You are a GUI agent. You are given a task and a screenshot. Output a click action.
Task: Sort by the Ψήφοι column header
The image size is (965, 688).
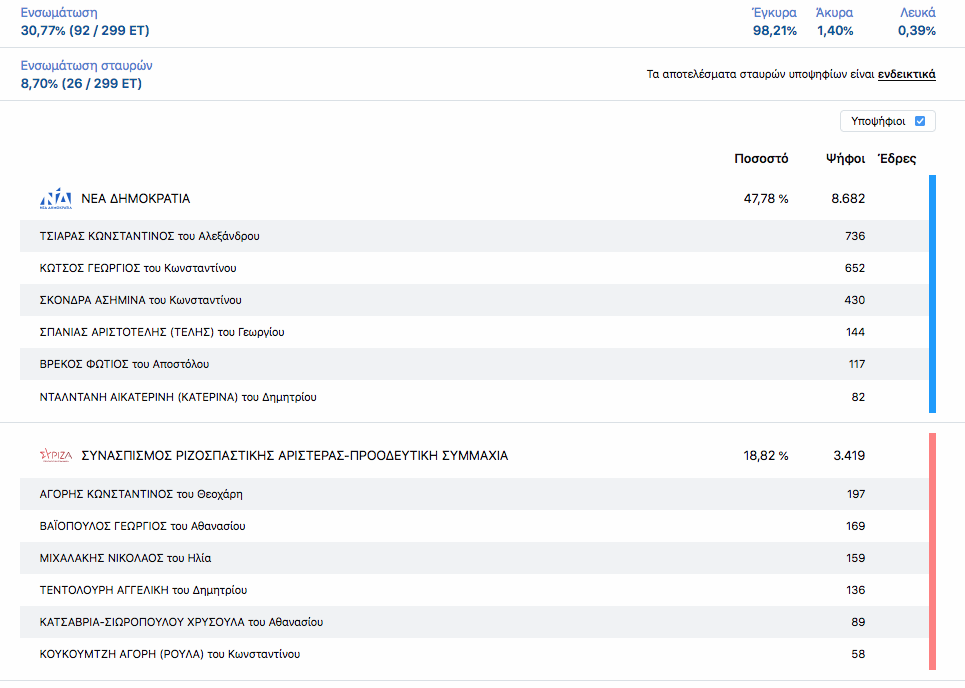click(845, 159)
